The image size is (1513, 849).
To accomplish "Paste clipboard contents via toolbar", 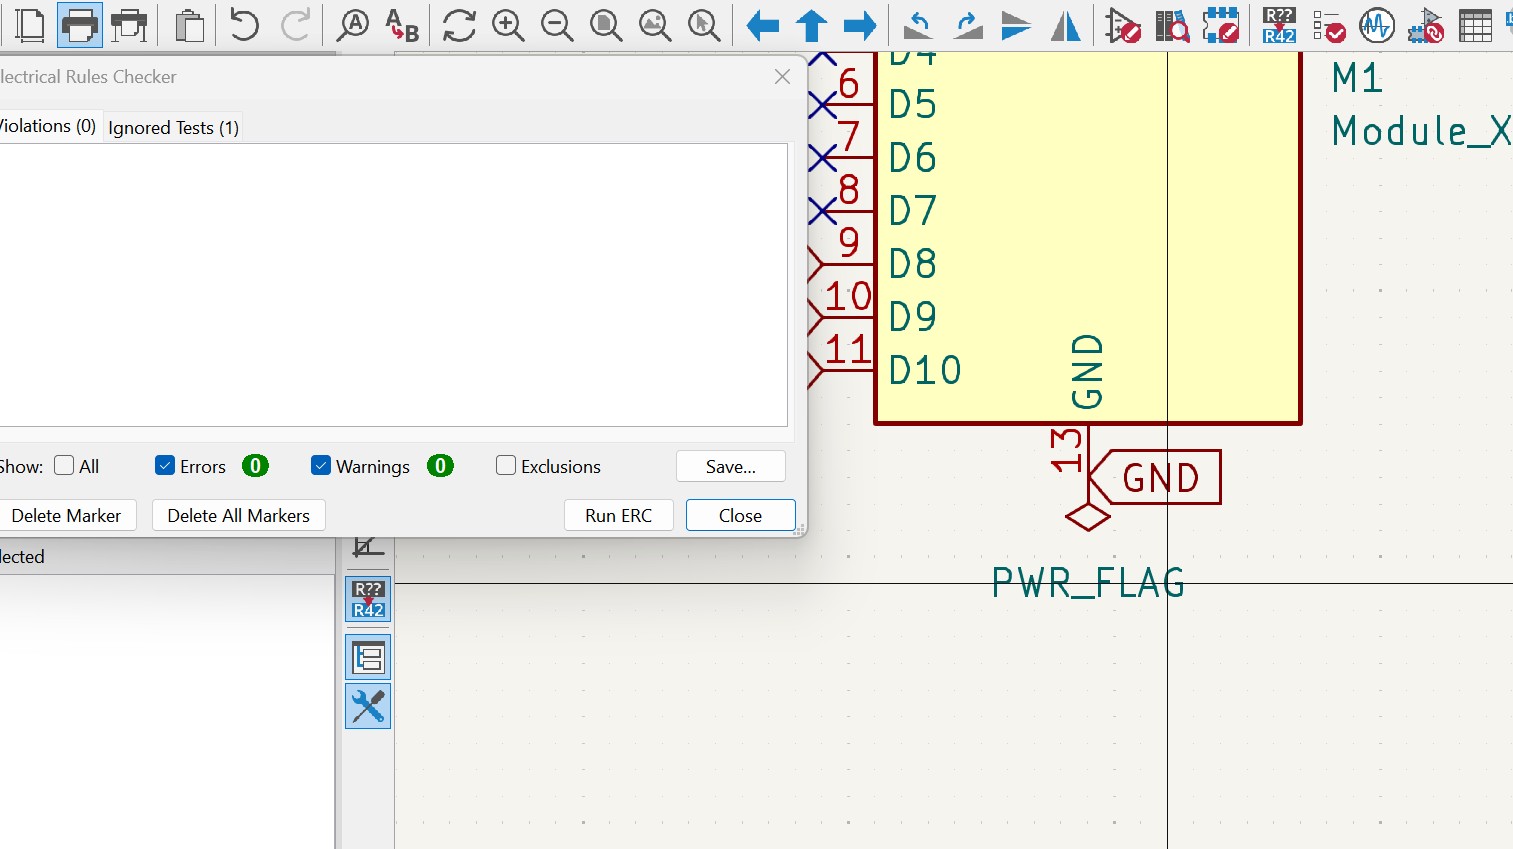I will coord(189,25).
